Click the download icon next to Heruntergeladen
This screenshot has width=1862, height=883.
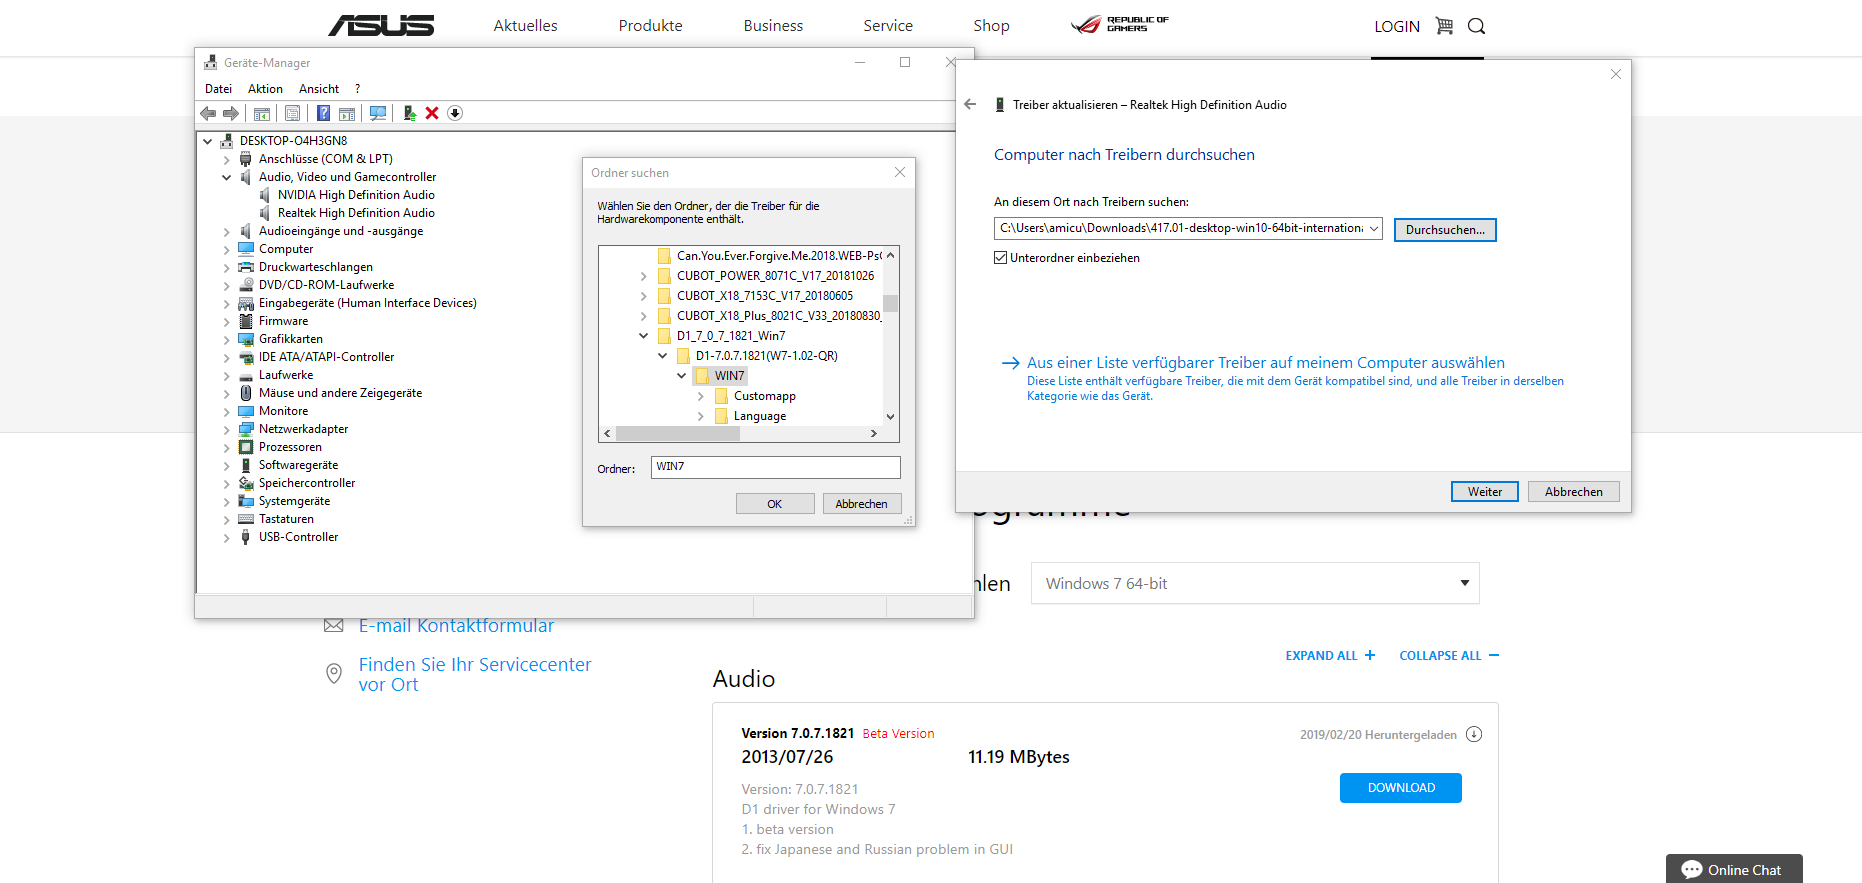click(x=1474, y=734)
